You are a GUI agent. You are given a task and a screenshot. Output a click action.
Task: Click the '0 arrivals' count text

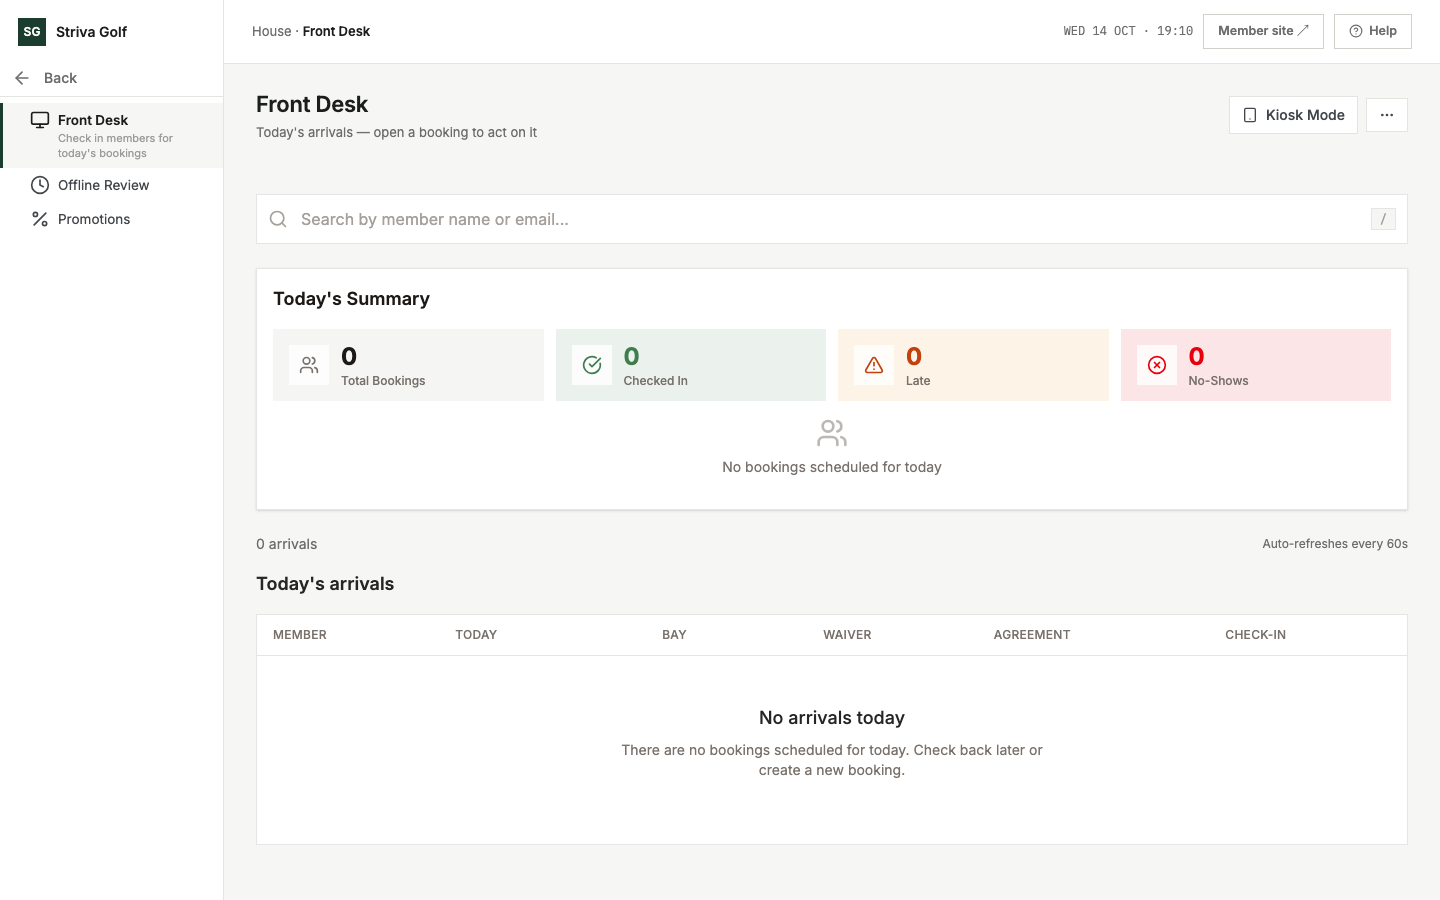[287, 544]
